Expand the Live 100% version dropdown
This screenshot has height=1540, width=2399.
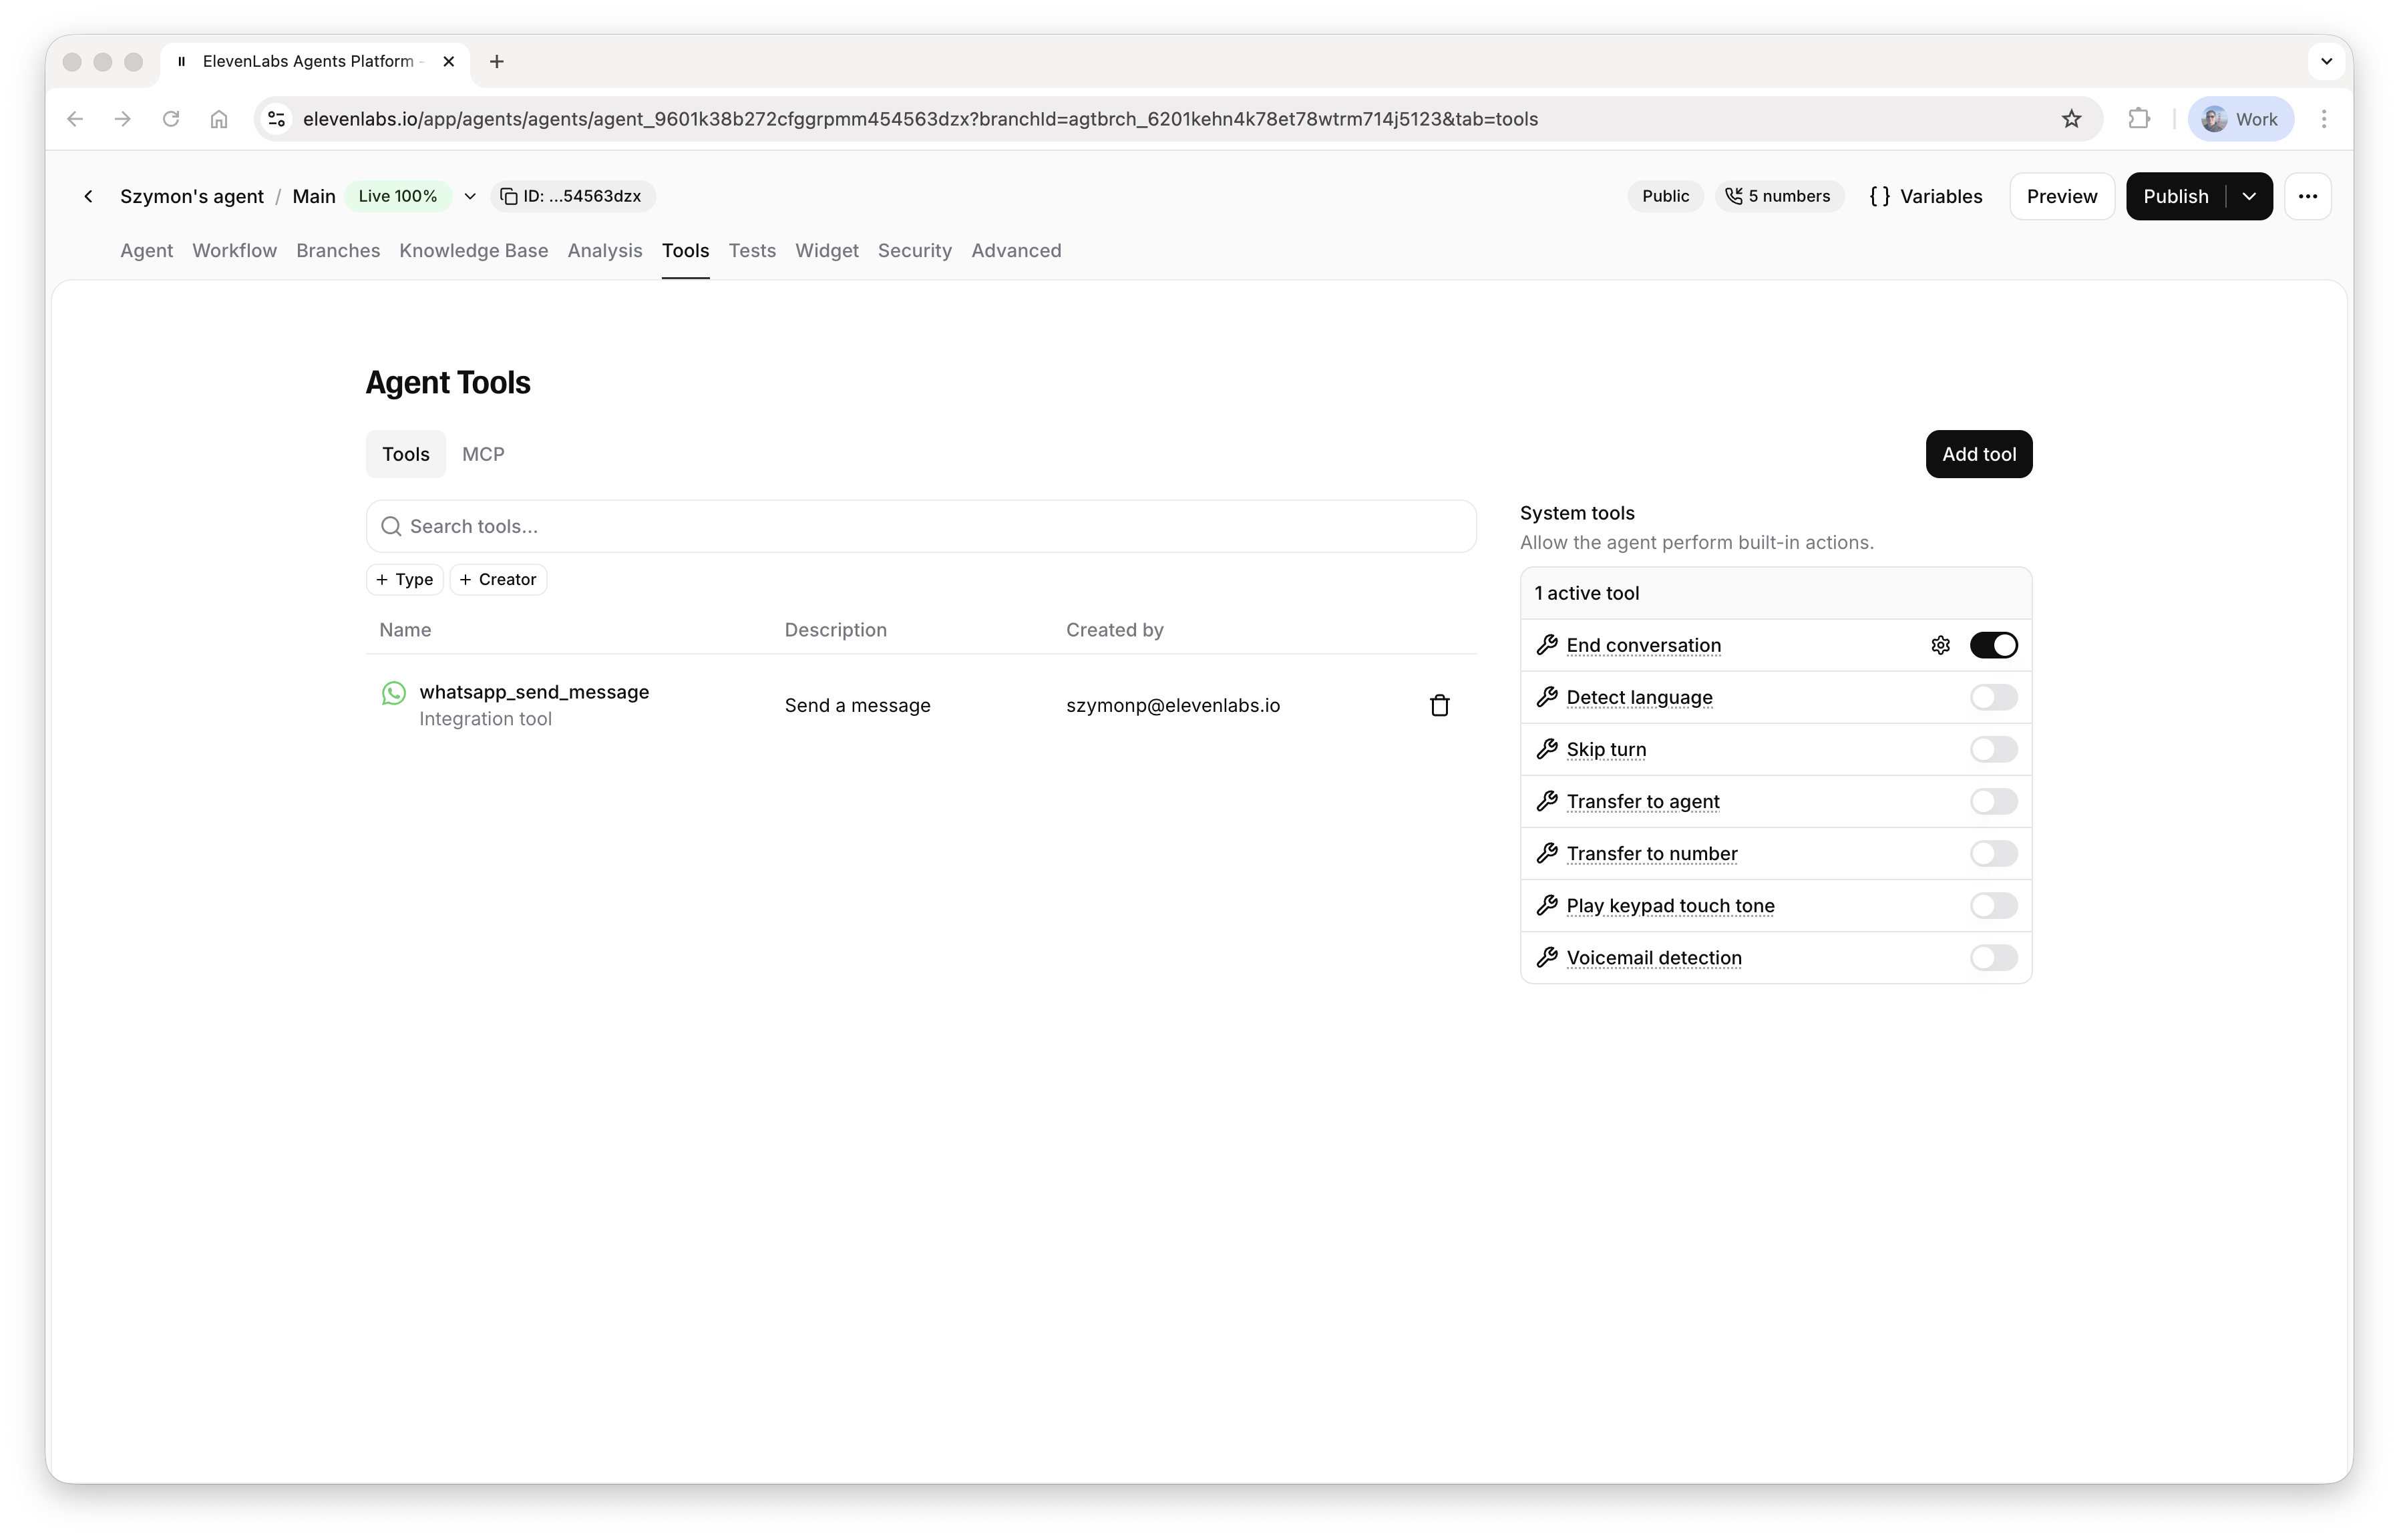coord(470,196)
